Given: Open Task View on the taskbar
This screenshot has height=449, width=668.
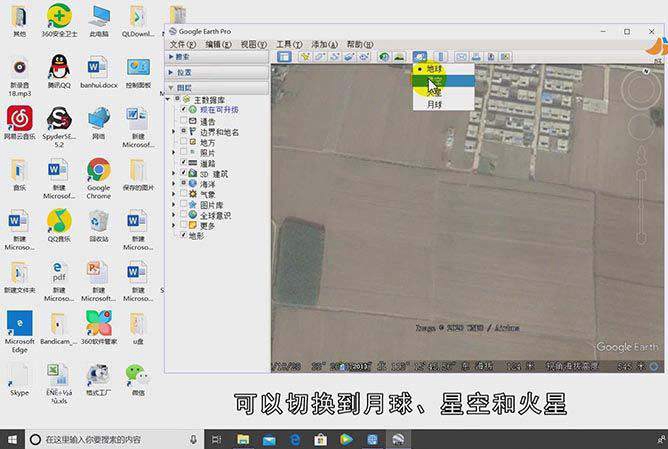Looking at the screenshot, I should coord(216,439).
